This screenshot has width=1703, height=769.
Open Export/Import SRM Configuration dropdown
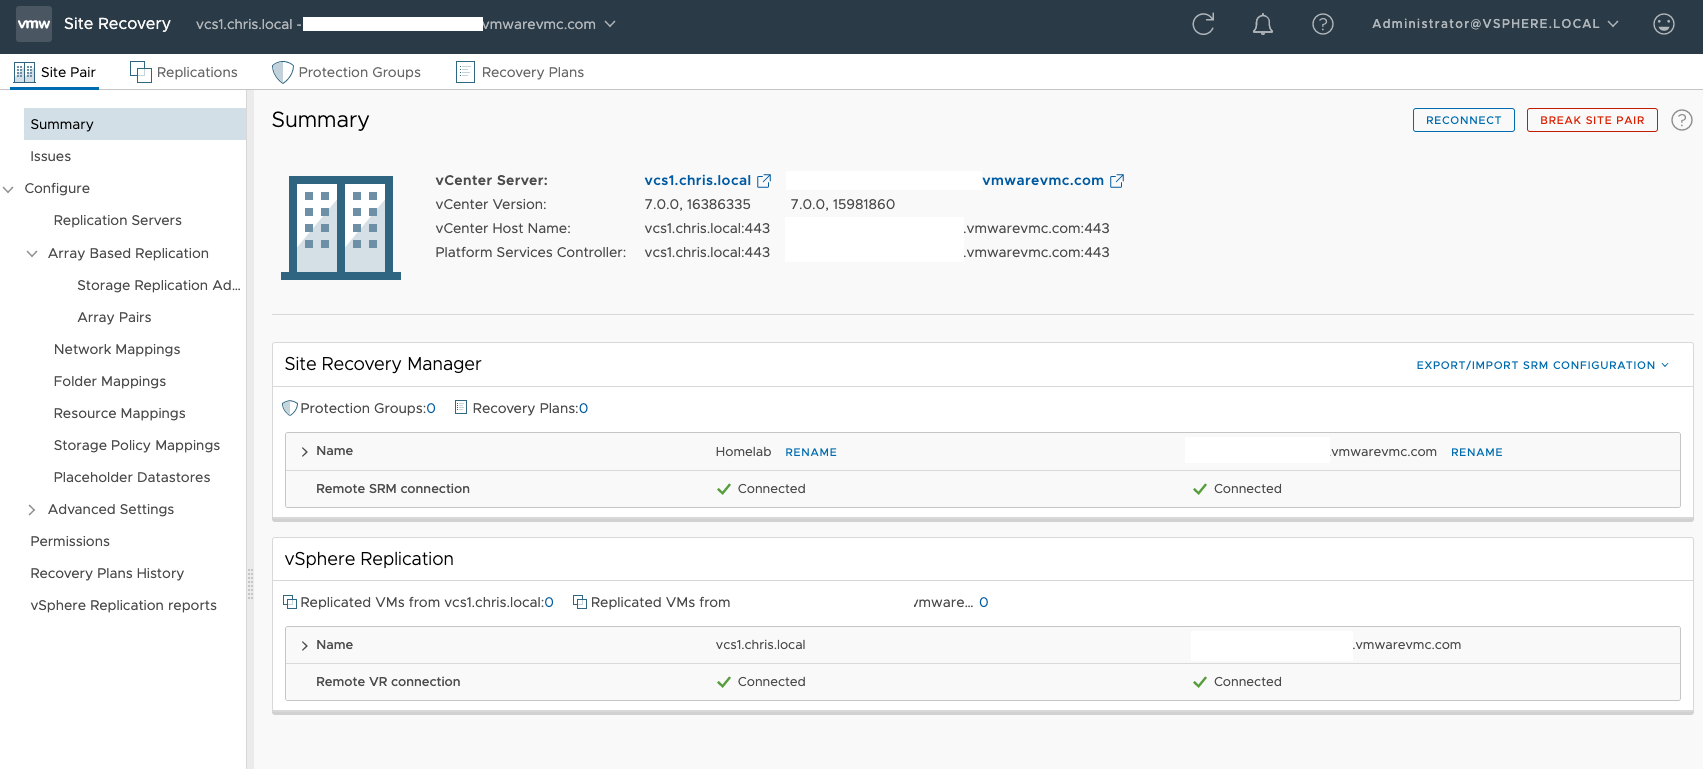pyautogui.click(x=1542, y=365)
